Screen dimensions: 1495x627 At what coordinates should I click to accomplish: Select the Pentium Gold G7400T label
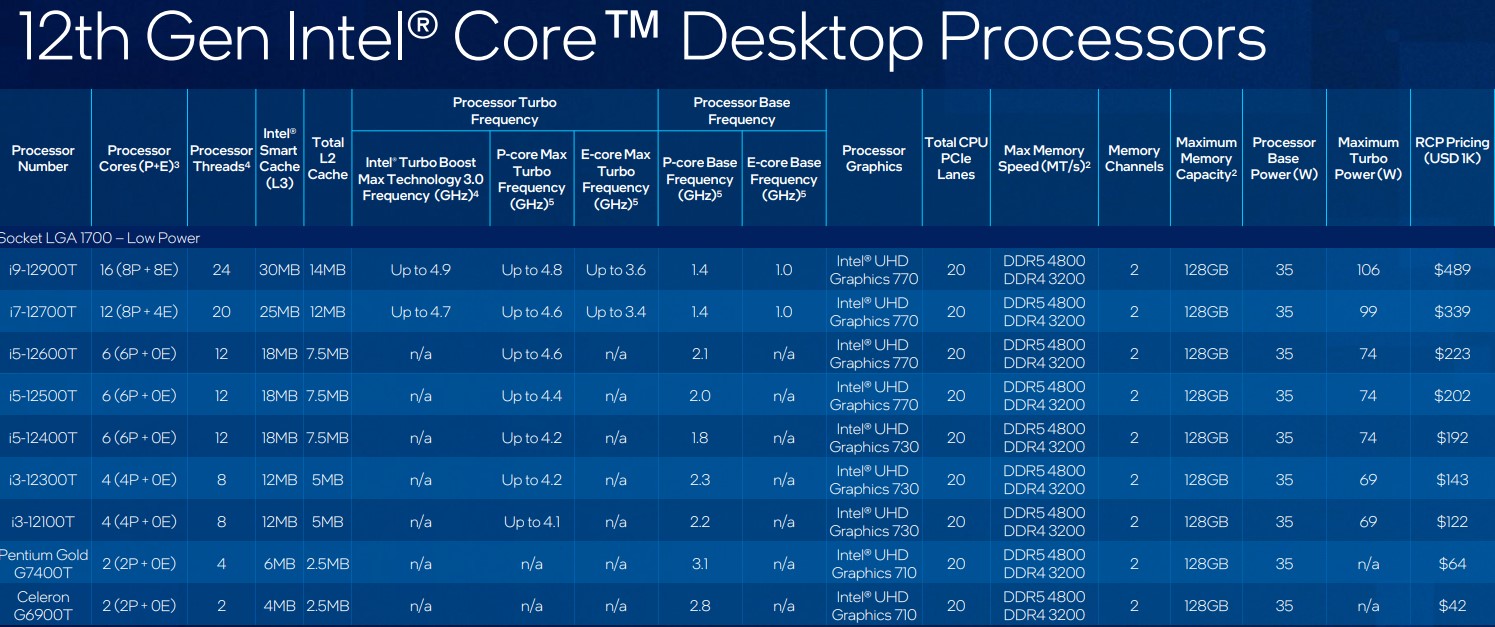(x=43, y=563)
